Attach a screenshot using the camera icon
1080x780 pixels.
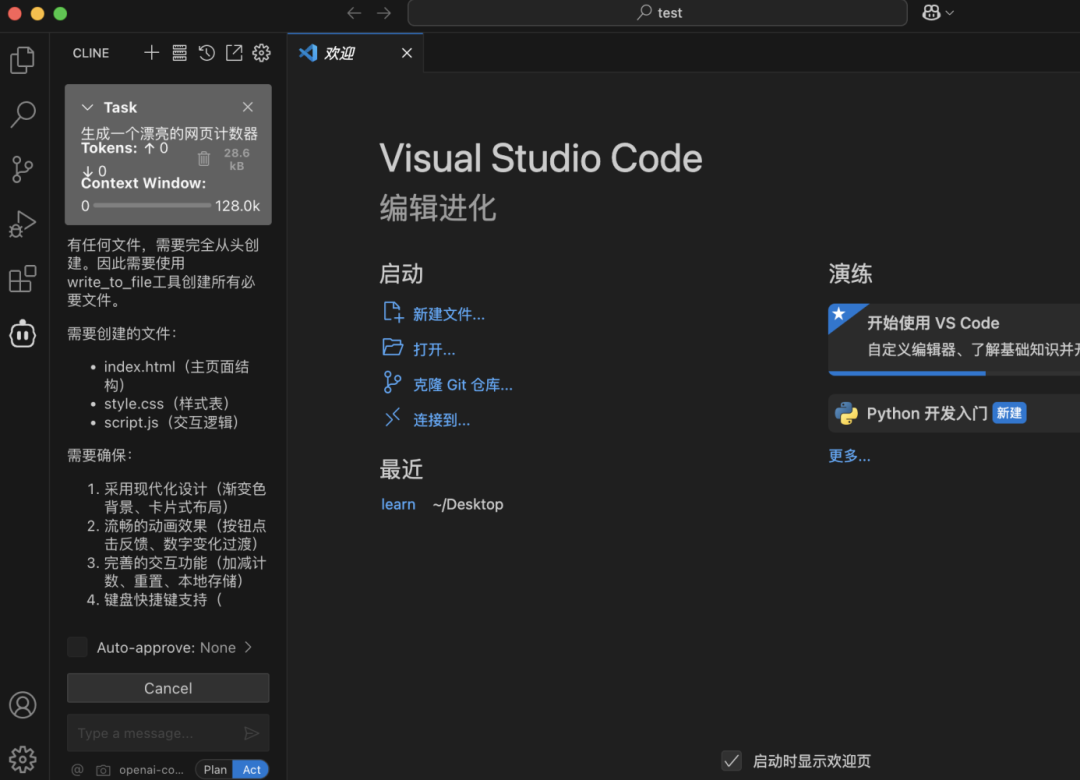point(103,769)
